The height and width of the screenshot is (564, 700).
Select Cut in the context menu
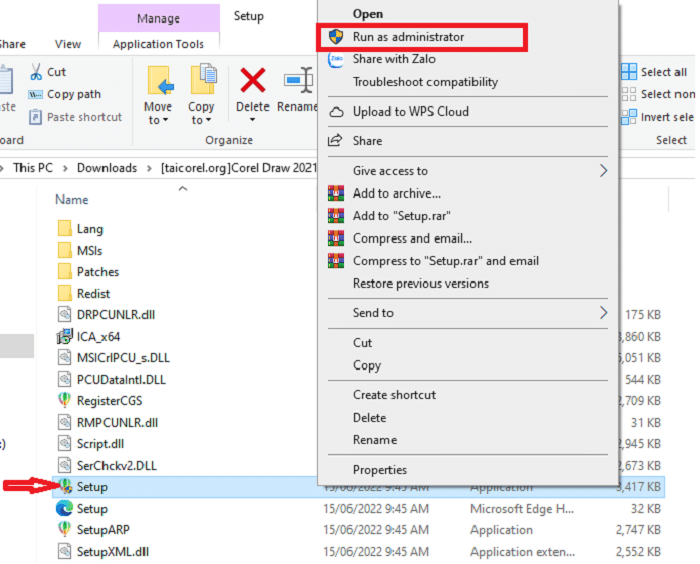pos(362,343)
